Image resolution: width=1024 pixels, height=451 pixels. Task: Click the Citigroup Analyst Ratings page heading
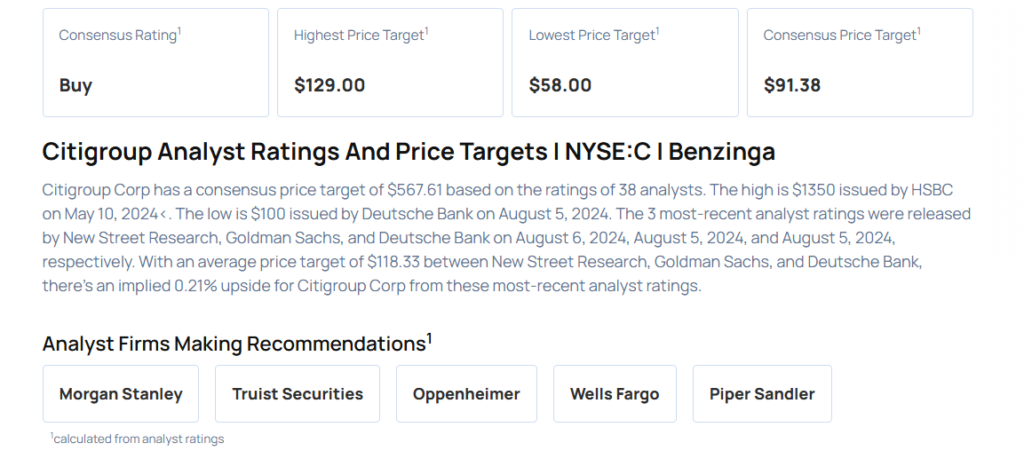408,152
